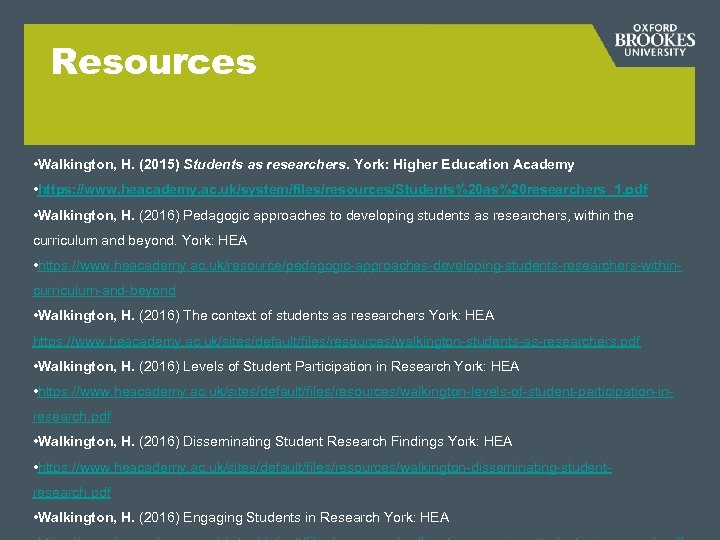
Task: Open the walkington-students-as-researchers.pdf link
Action: (x=337, y=341)
